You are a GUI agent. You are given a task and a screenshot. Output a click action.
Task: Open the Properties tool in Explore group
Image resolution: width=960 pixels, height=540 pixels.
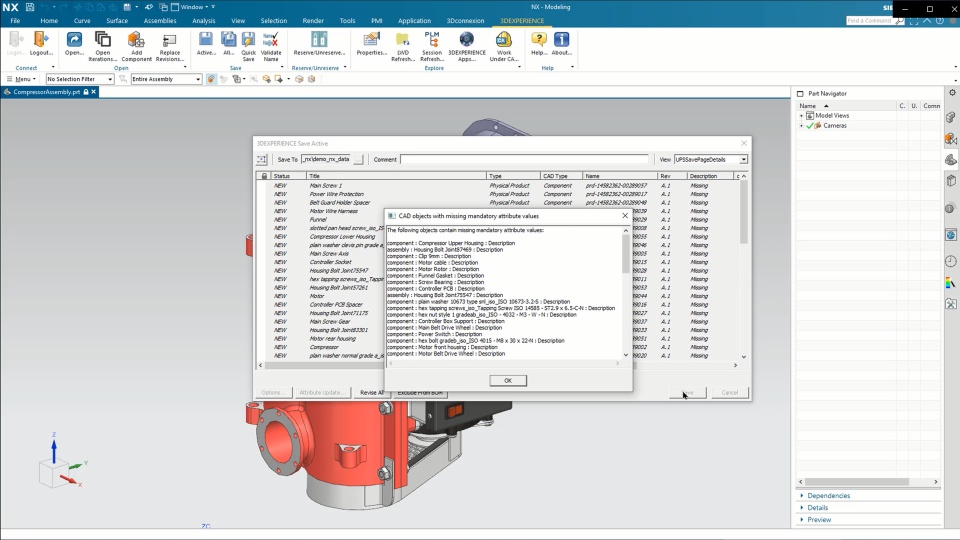click(x=372, y=44)
